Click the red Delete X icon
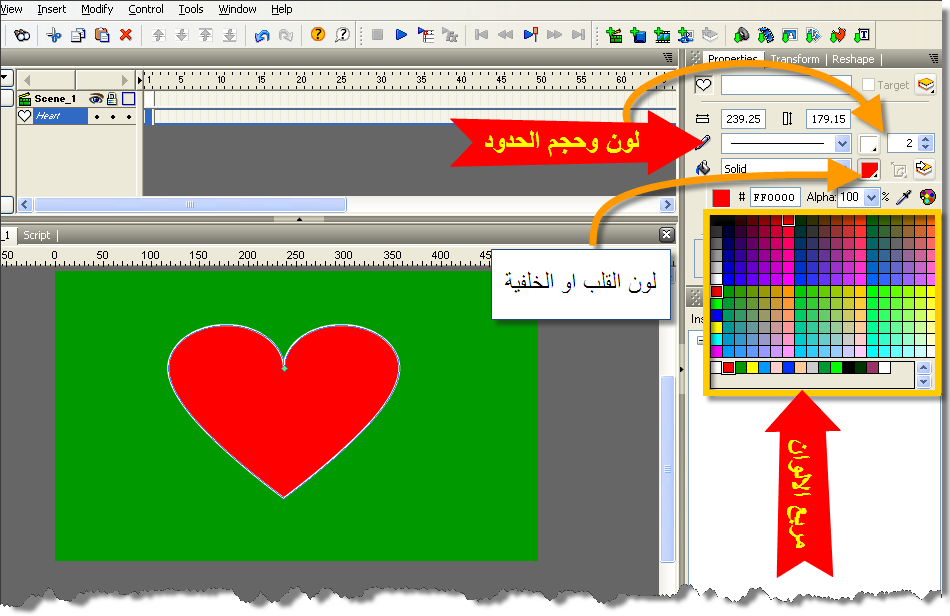Image resolution: width=950 pixels, height=616 pixels. tap(126, 35)
